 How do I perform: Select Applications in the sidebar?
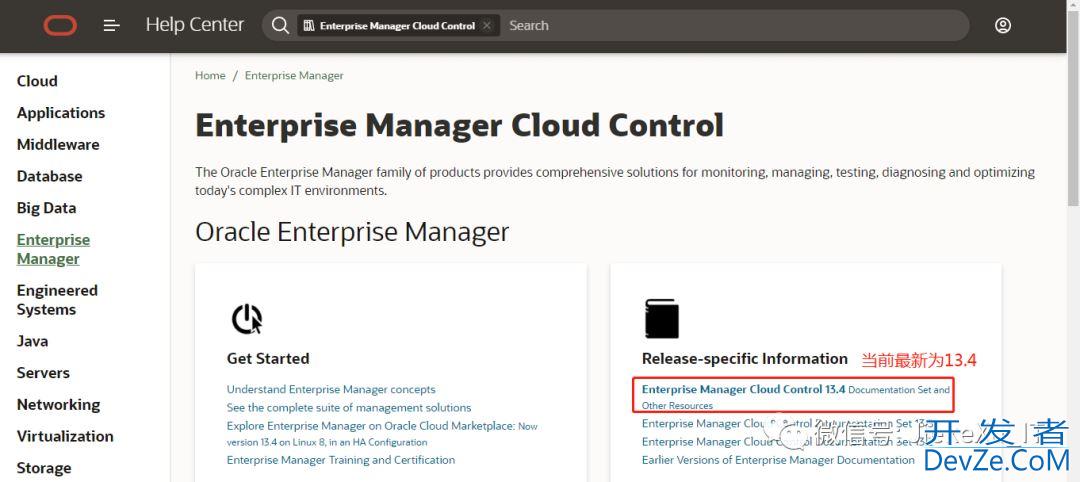click(x=61, y=113)
